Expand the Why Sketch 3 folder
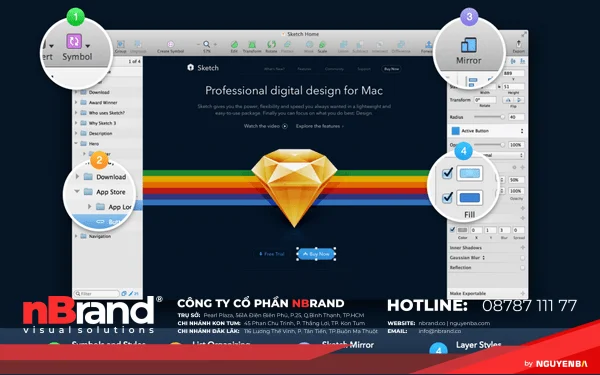The height and width of the screenshot is (375, 600). coord(76,123)
